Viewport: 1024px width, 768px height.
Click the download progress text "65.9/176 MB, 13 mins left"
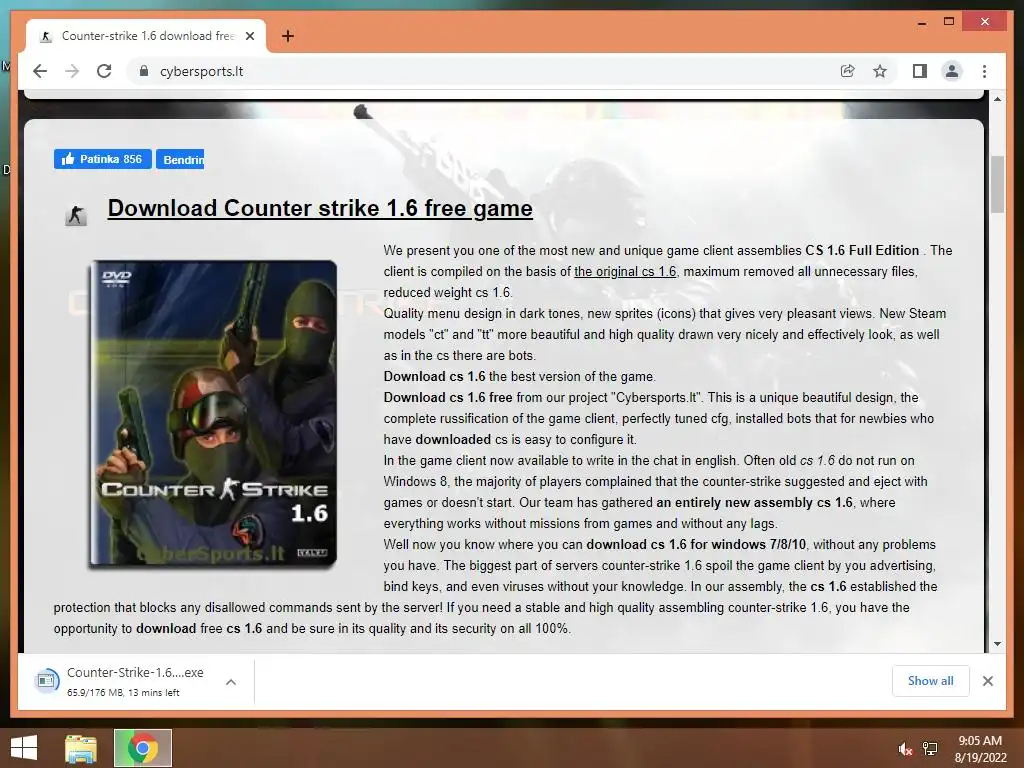point(123,692)
